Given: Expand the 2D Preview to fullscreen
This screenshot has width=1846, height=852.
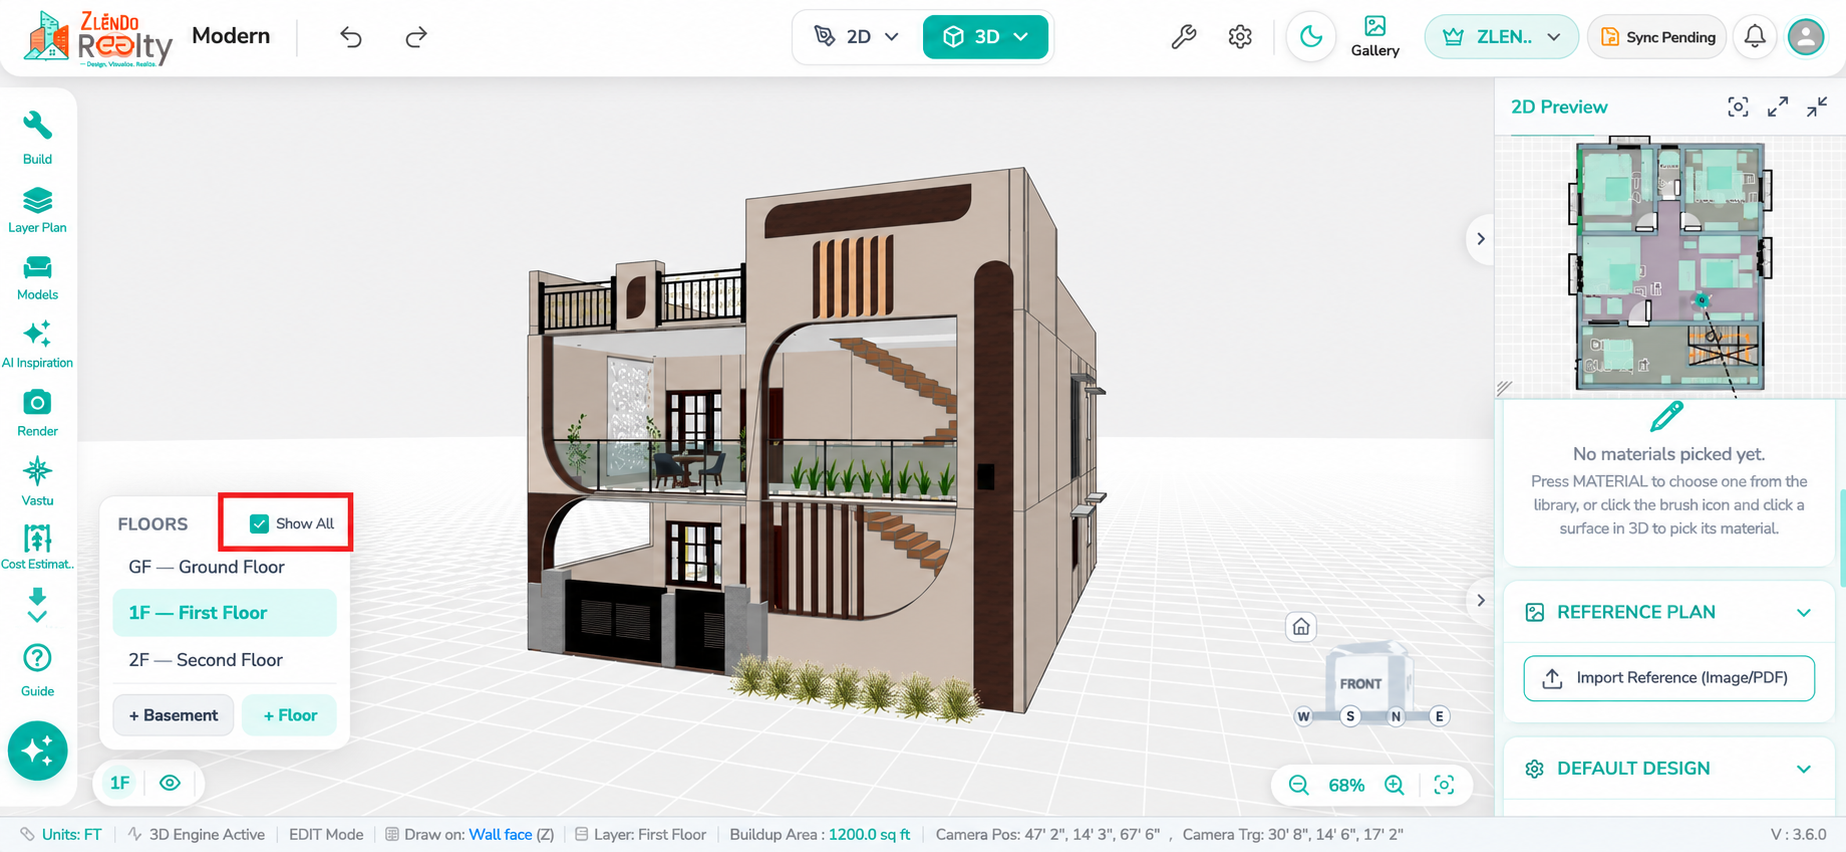Looking at the screenshot, I should coord(1778,107).
